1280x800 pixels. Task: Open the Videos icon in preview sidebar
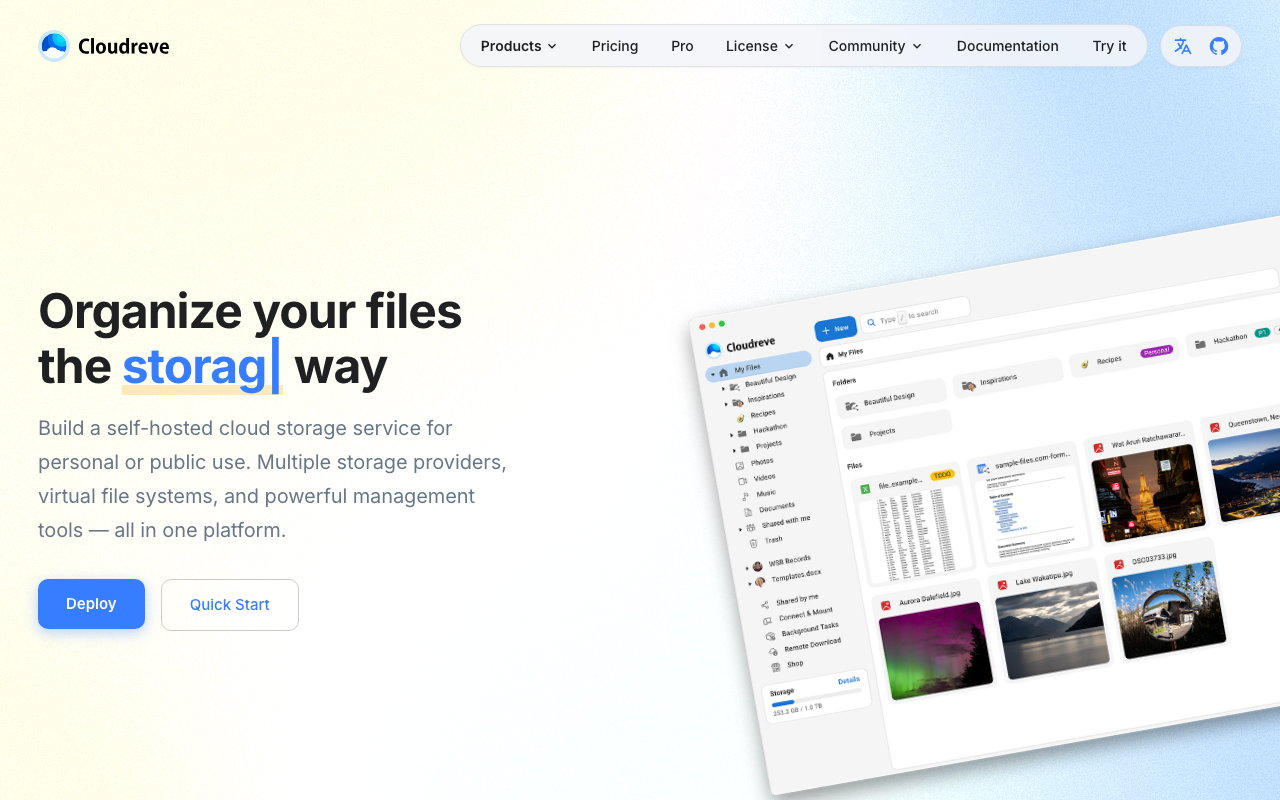tap(742, 481)
